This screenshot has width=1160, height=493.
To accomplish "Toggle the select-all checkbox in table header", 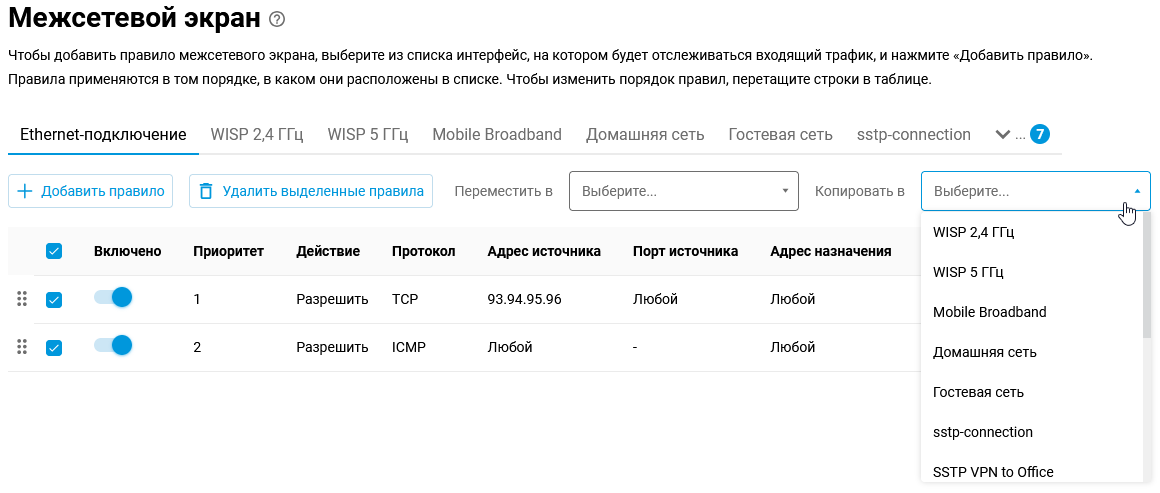I will tap(54, 252).
